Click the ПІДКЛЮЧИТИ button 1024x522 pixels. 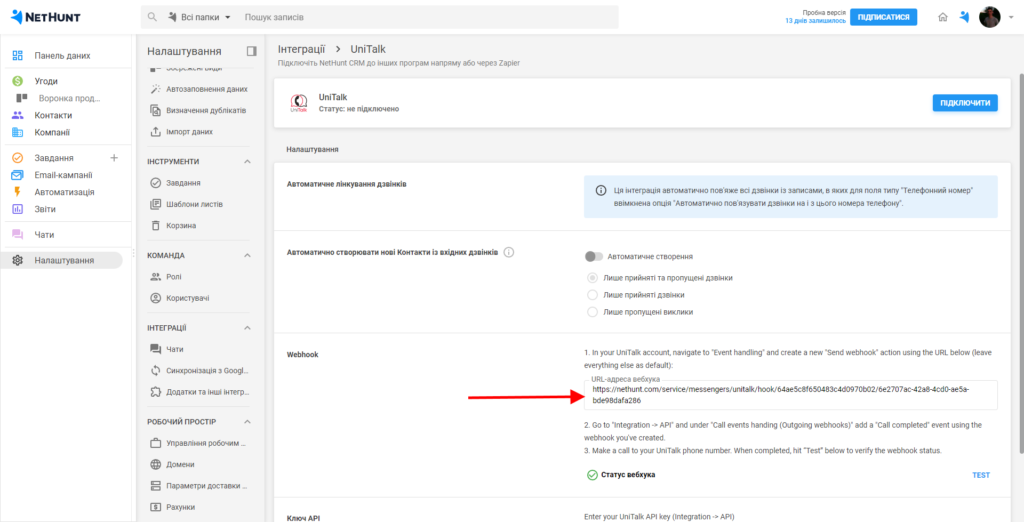pos(964,103)
